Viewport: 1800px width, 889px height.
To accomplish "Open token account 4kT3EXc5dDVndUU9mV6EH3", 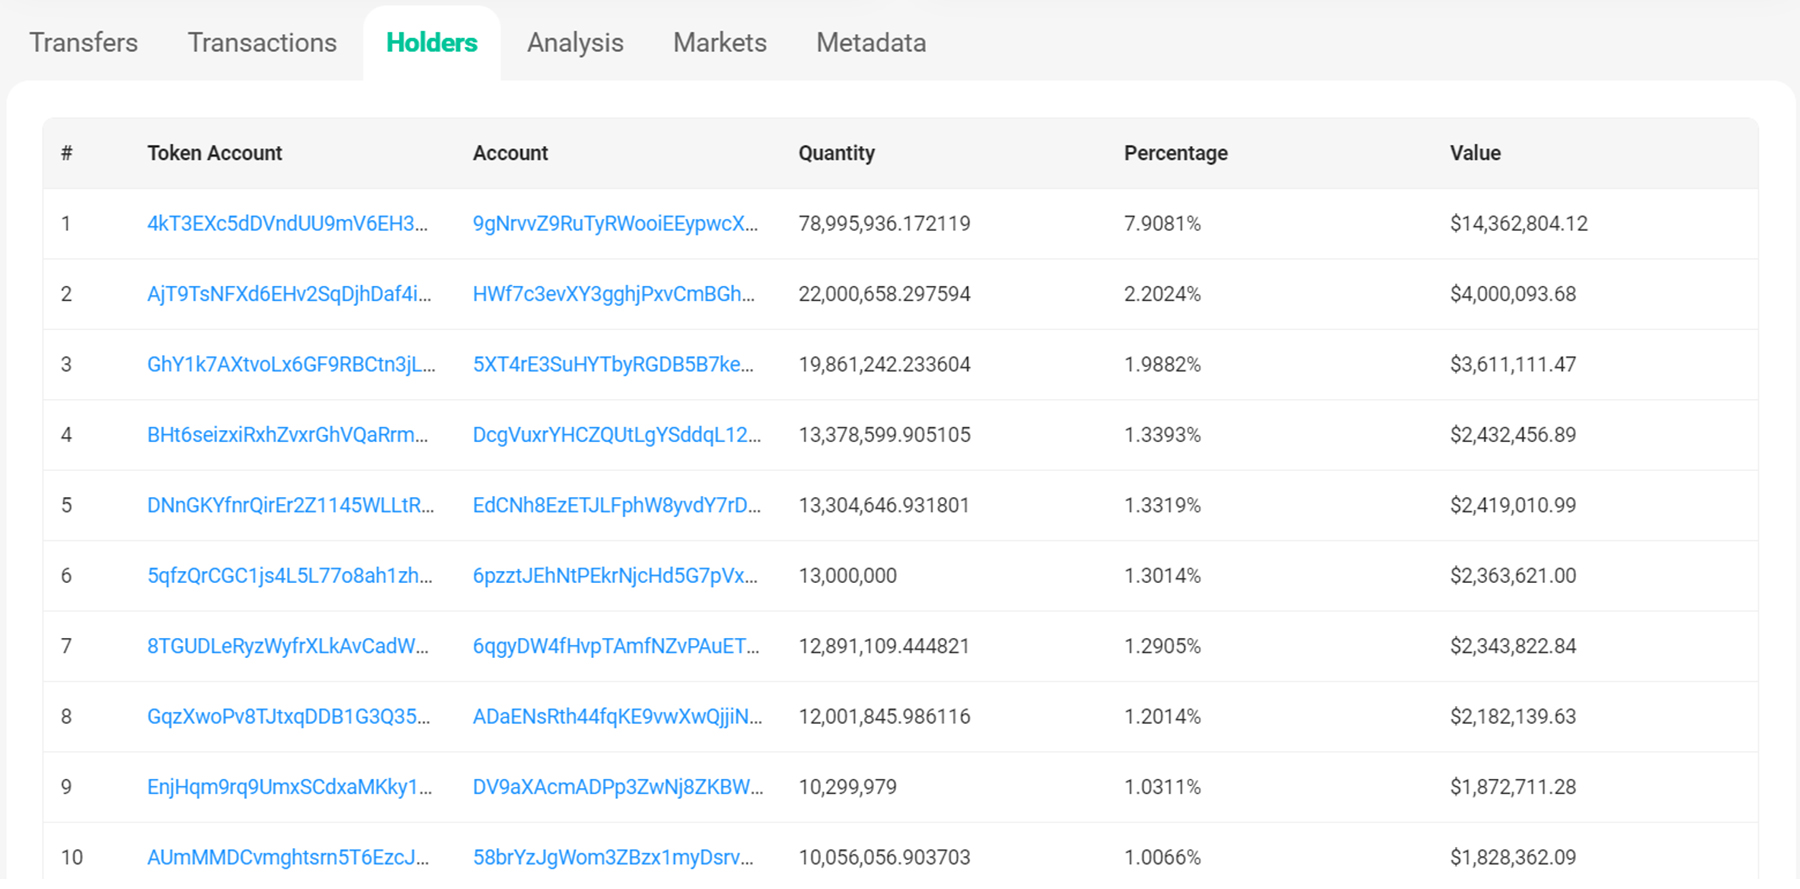I will point(287,224).
